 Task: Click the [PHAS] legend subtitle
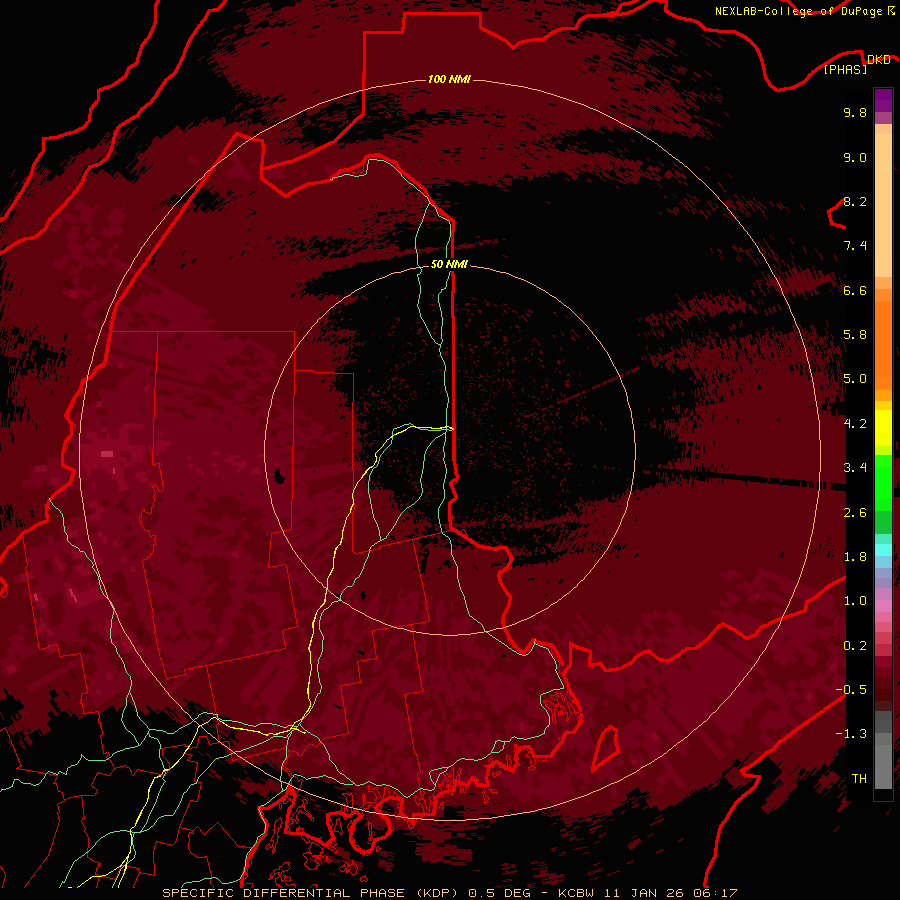(x=845, y=69)
